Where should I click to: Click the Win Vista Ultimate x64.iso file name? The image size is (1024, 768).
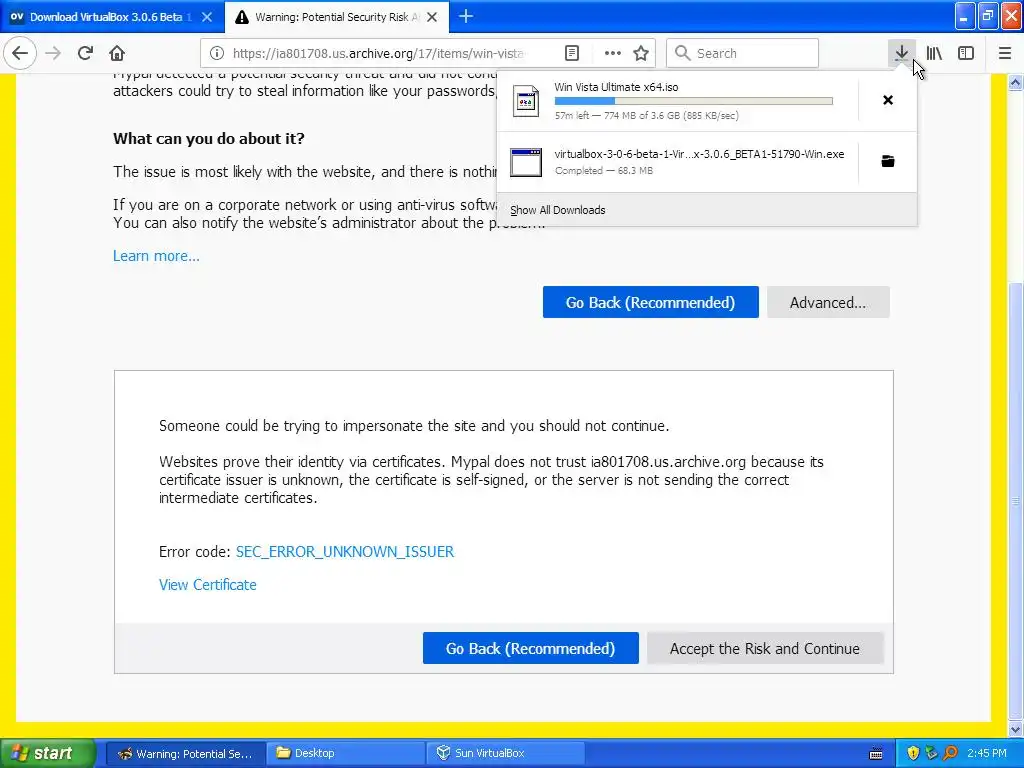616,87
